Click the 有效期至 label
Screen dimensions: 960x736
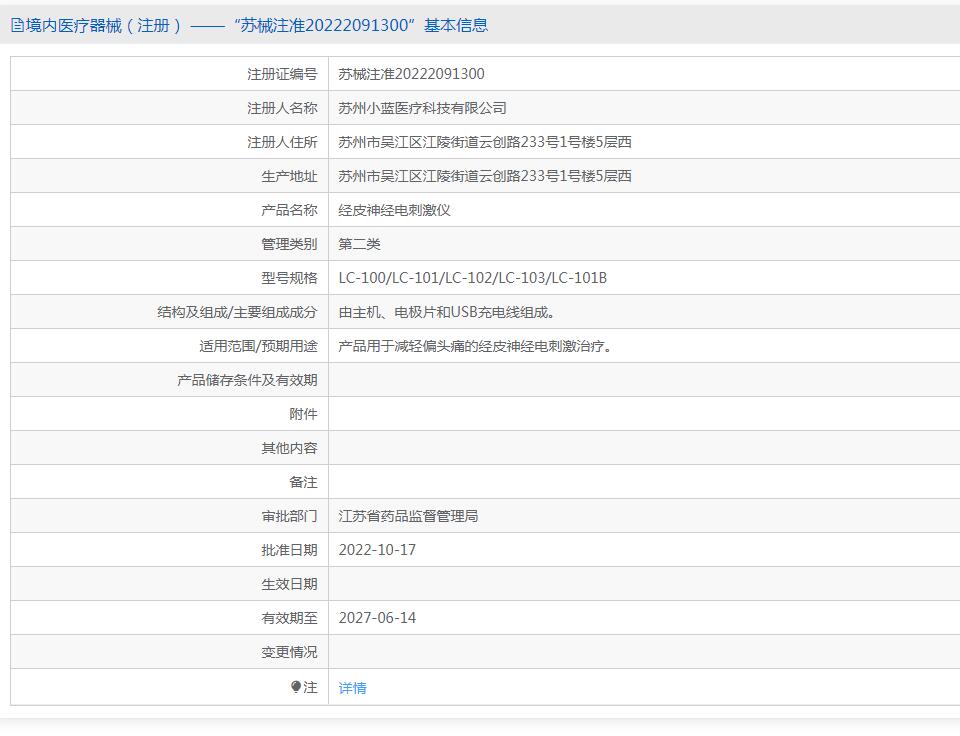[x=290, y=618]
